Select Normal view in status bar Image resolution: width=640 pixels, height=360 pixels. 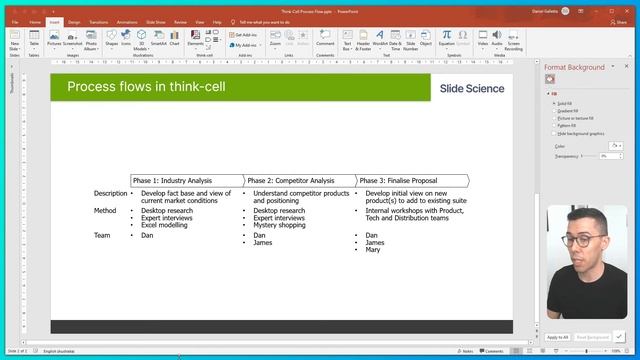point(516,351)
